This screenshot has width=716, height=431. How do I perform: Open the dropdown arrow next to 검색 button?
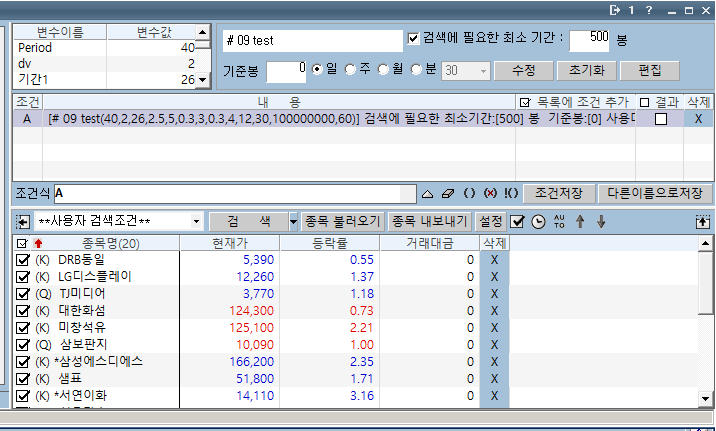point(293,222)
